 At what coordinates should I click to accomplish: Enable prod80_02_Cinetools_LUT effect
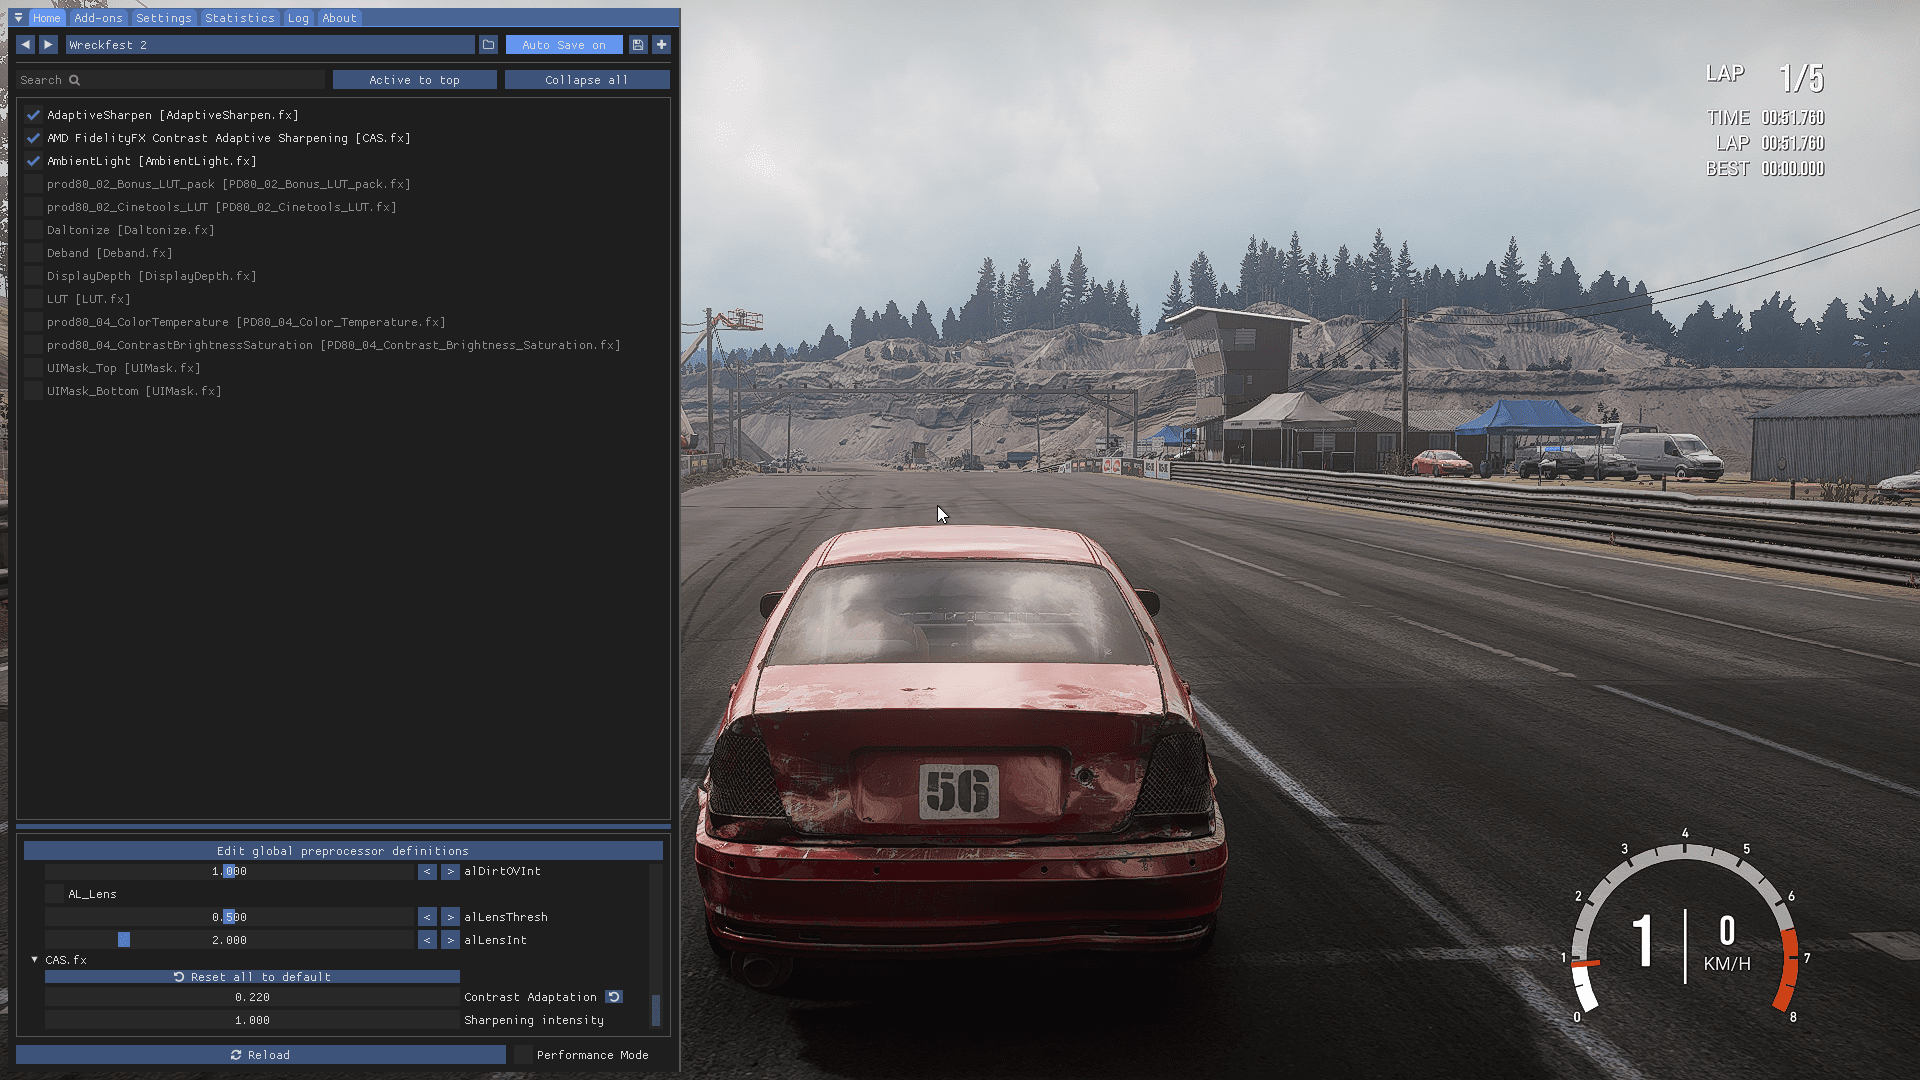pyautogui.click(x=33, y=207)
